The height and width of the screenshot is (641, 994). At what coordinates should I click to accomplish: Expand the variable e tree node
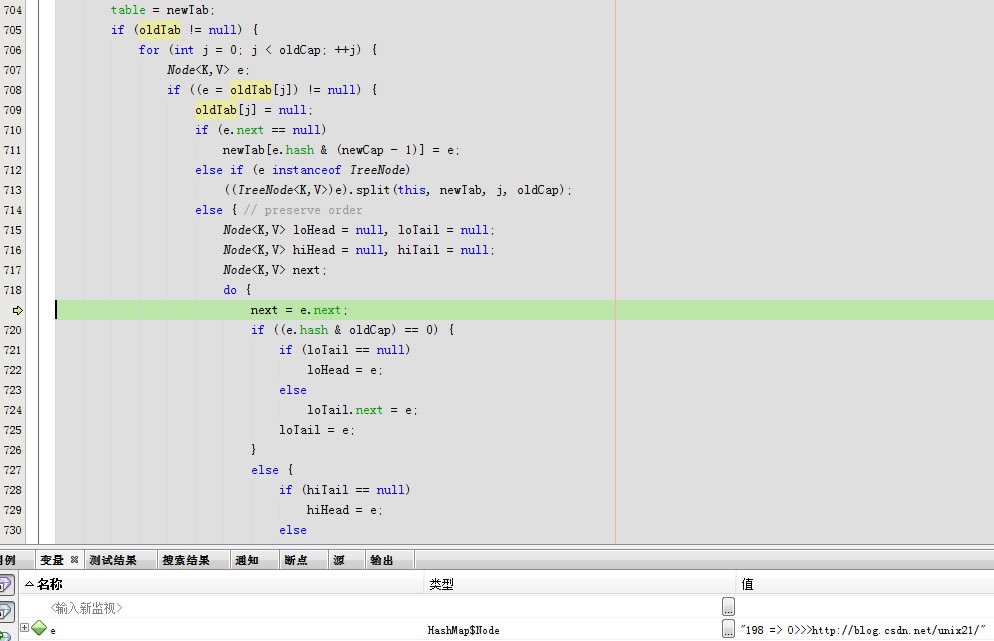click(24, 628)
